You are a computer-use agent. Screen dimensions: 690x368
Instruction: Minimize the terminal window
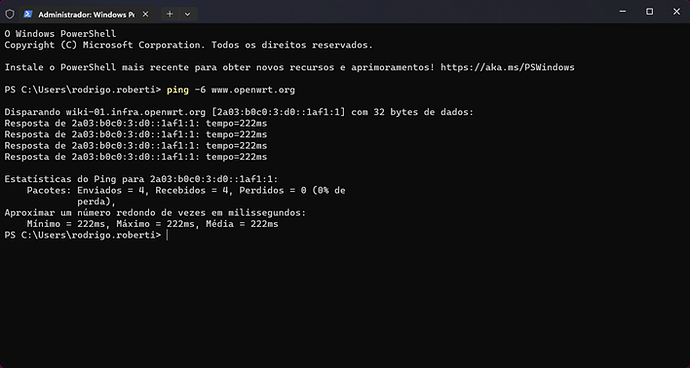point(623,12)
